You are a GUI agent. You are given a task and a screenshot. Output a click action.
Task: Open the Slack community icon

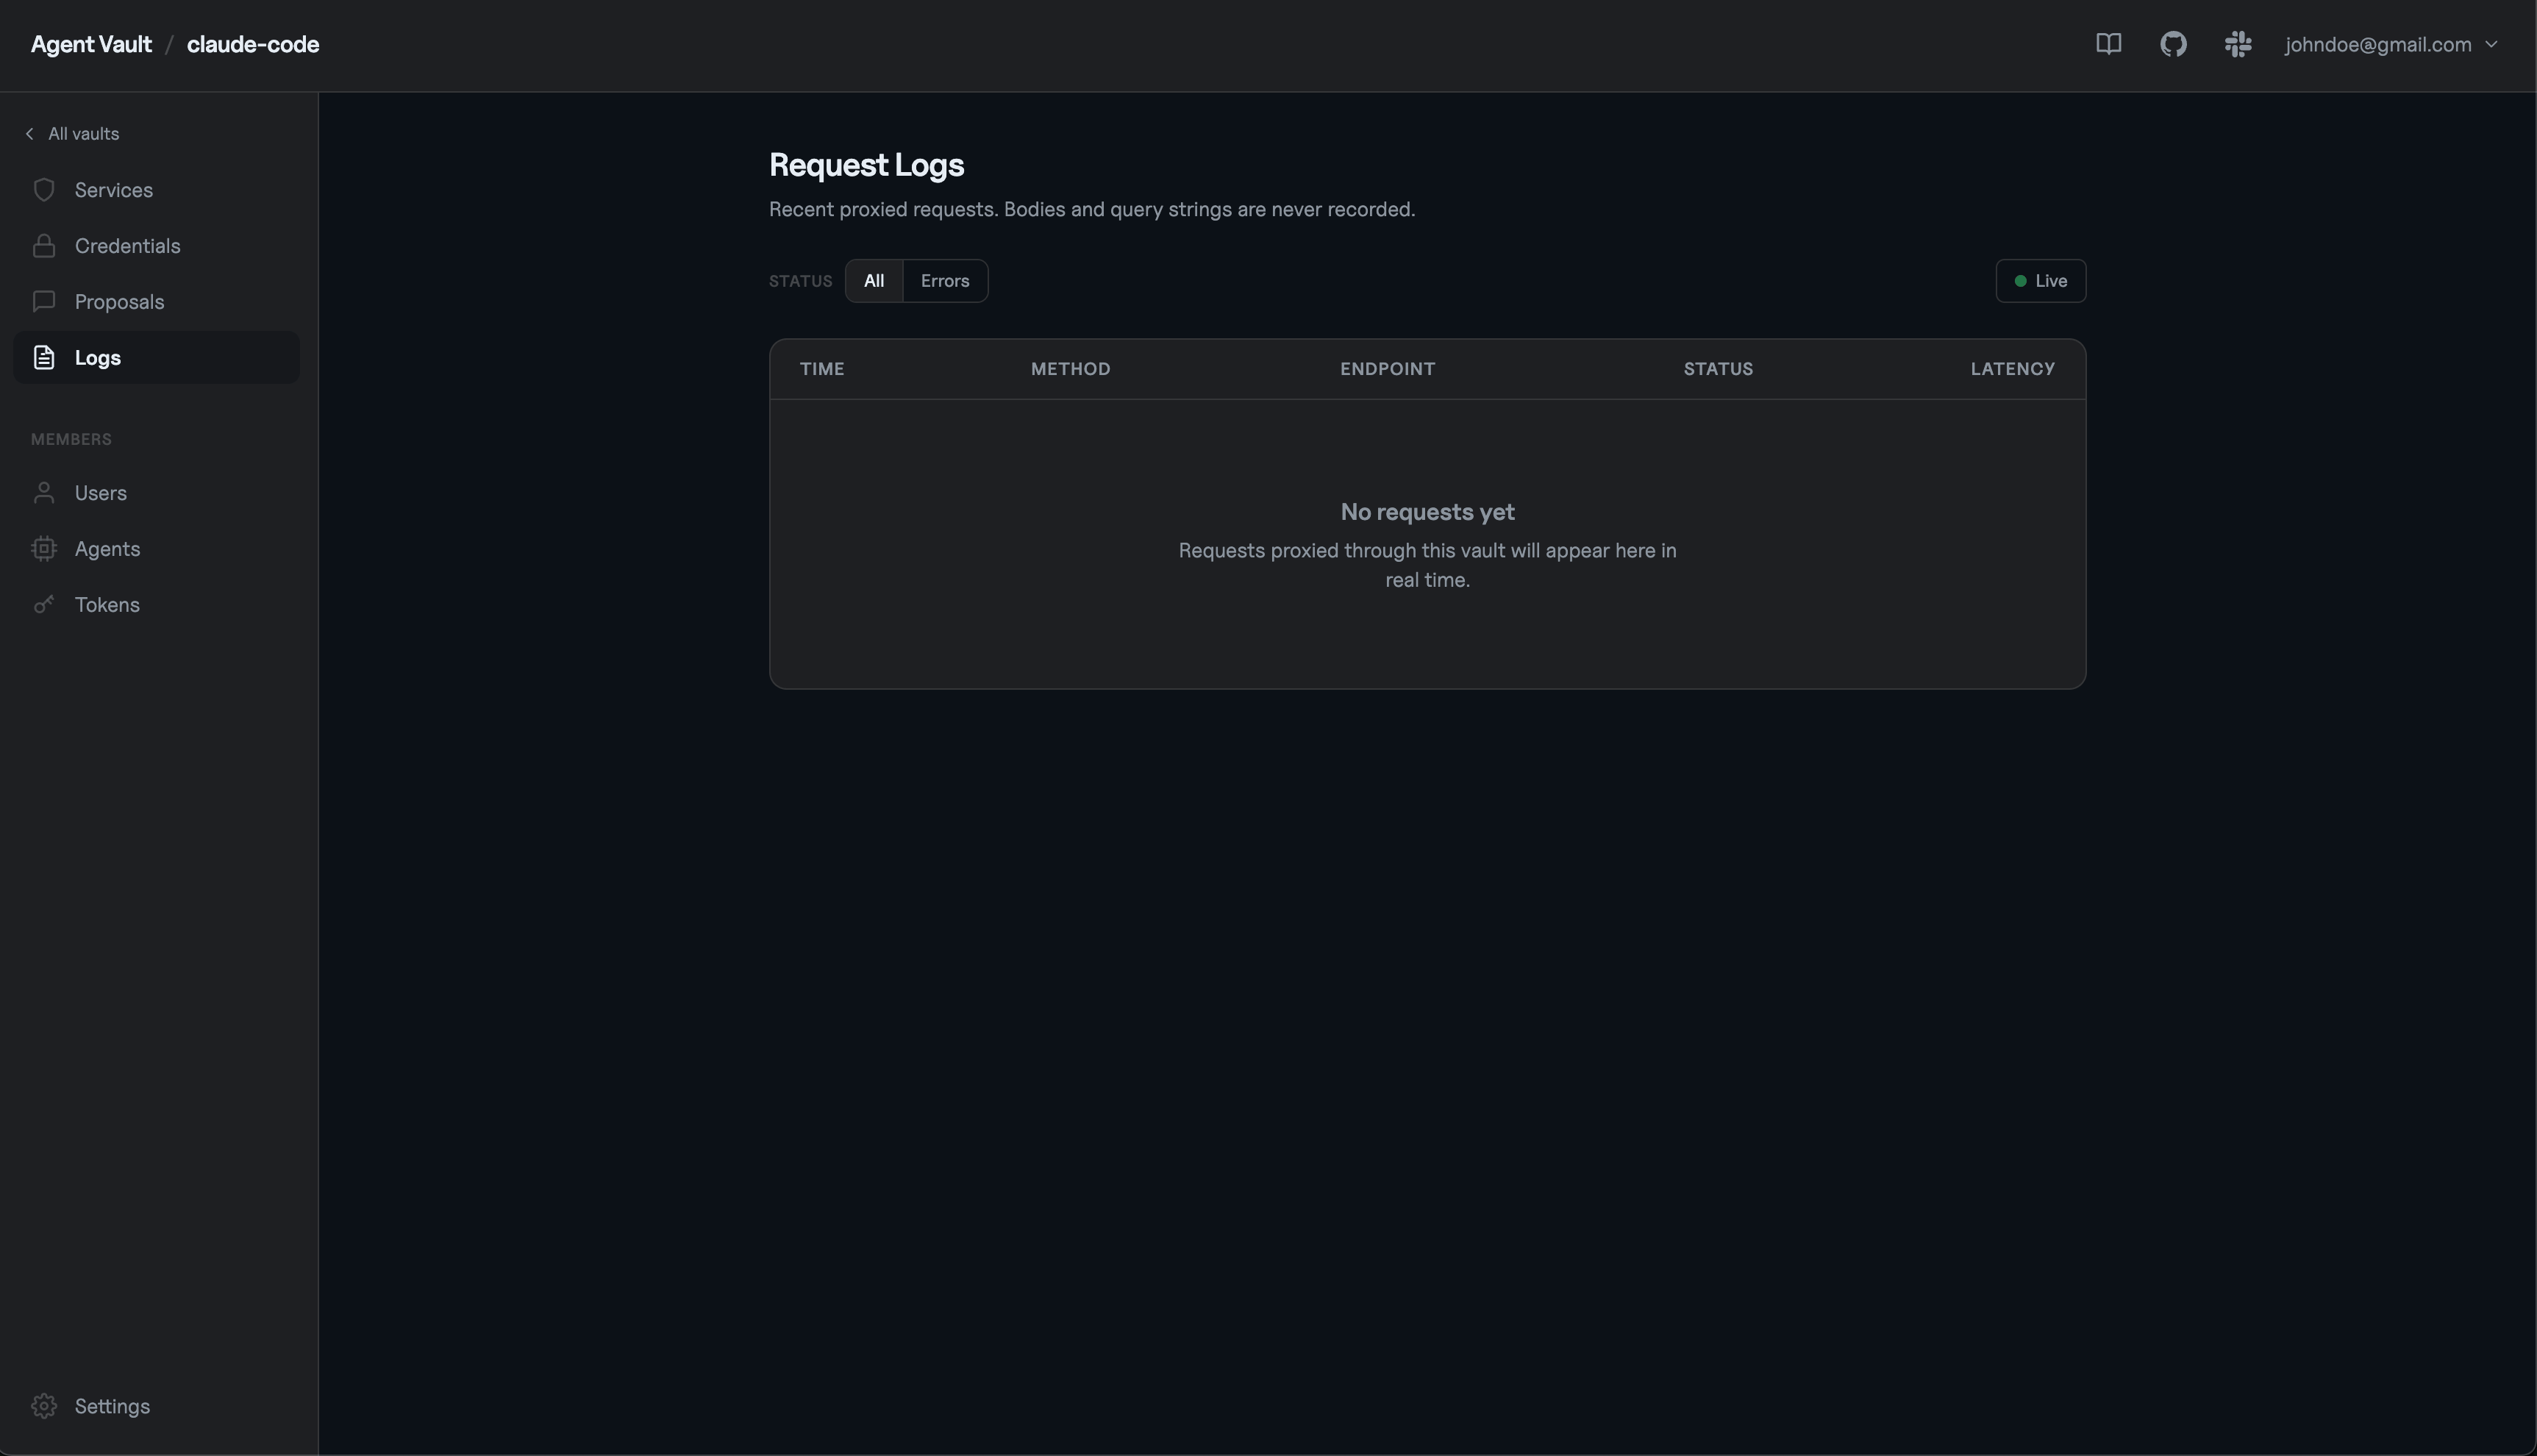pyautogui.click(x=2238, y=44)
